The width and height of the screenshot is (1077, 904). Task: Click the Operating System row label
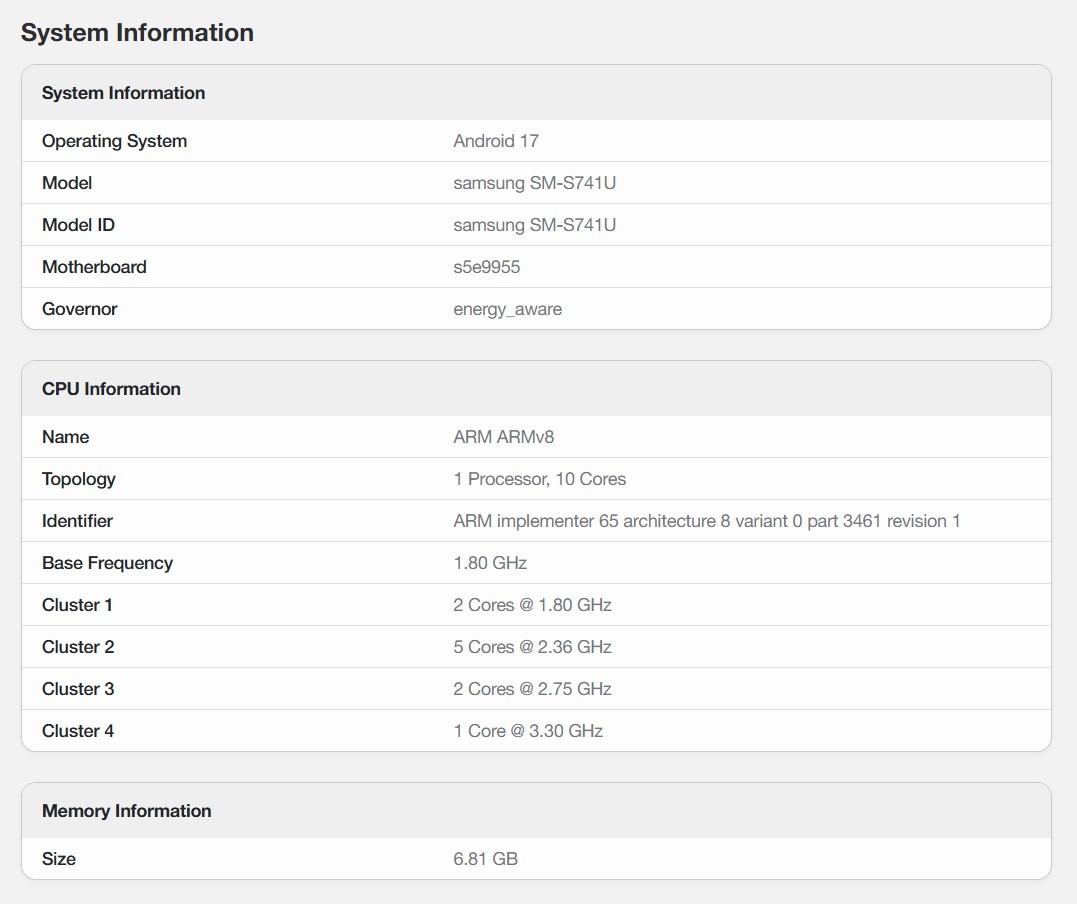click(114, 141)
